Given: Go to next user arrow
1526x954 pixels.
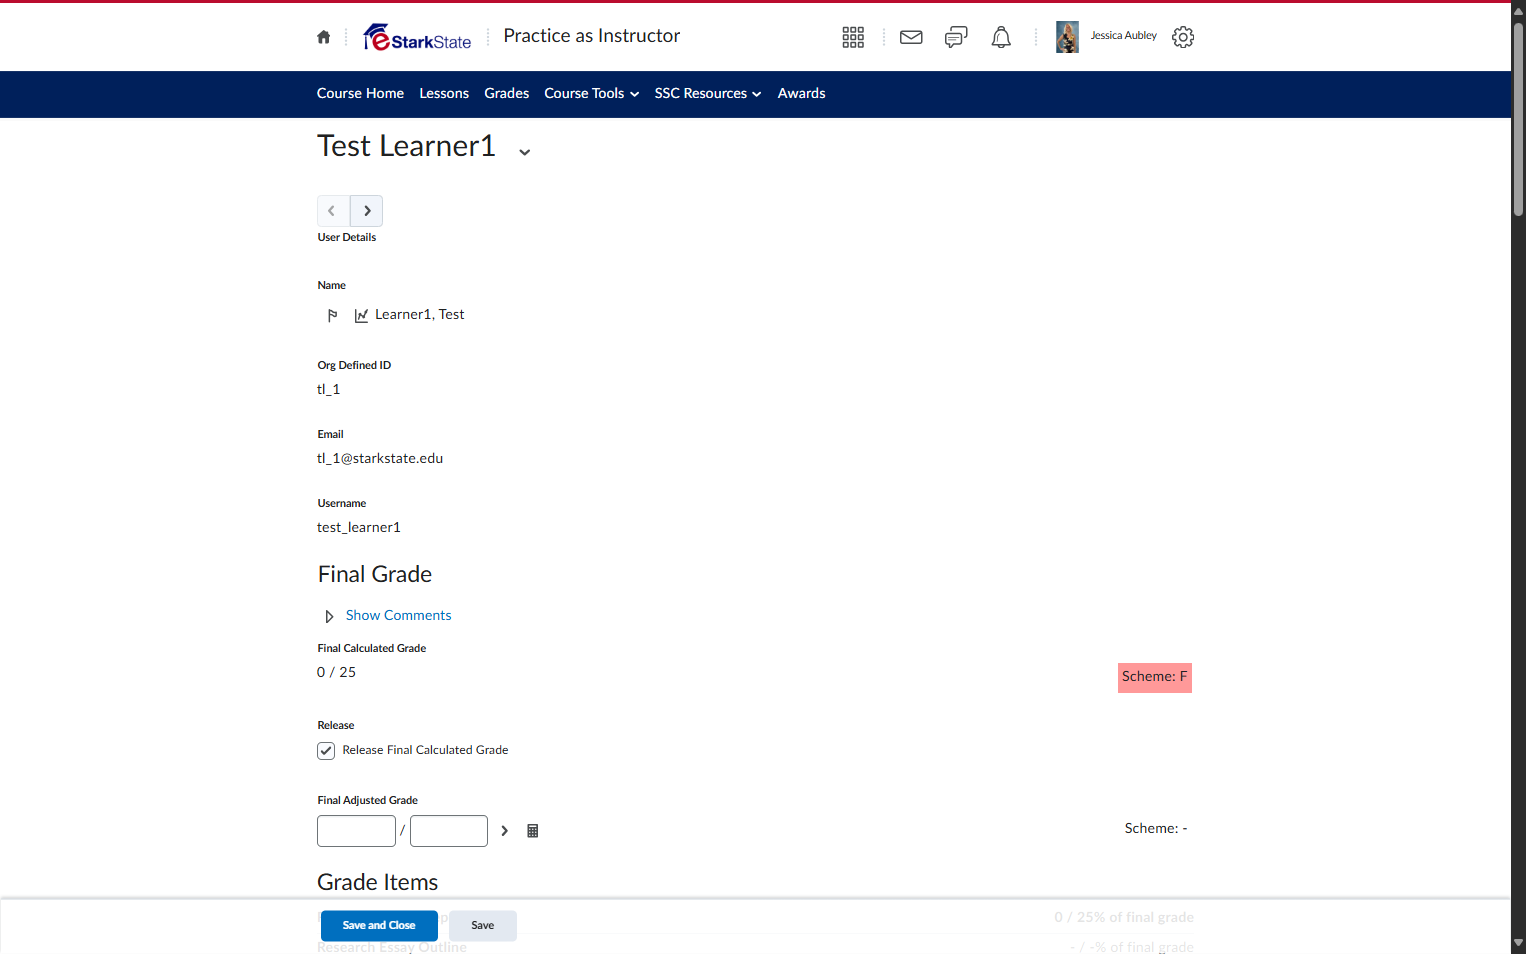Looking at the screenshot, I should [367, 211].
